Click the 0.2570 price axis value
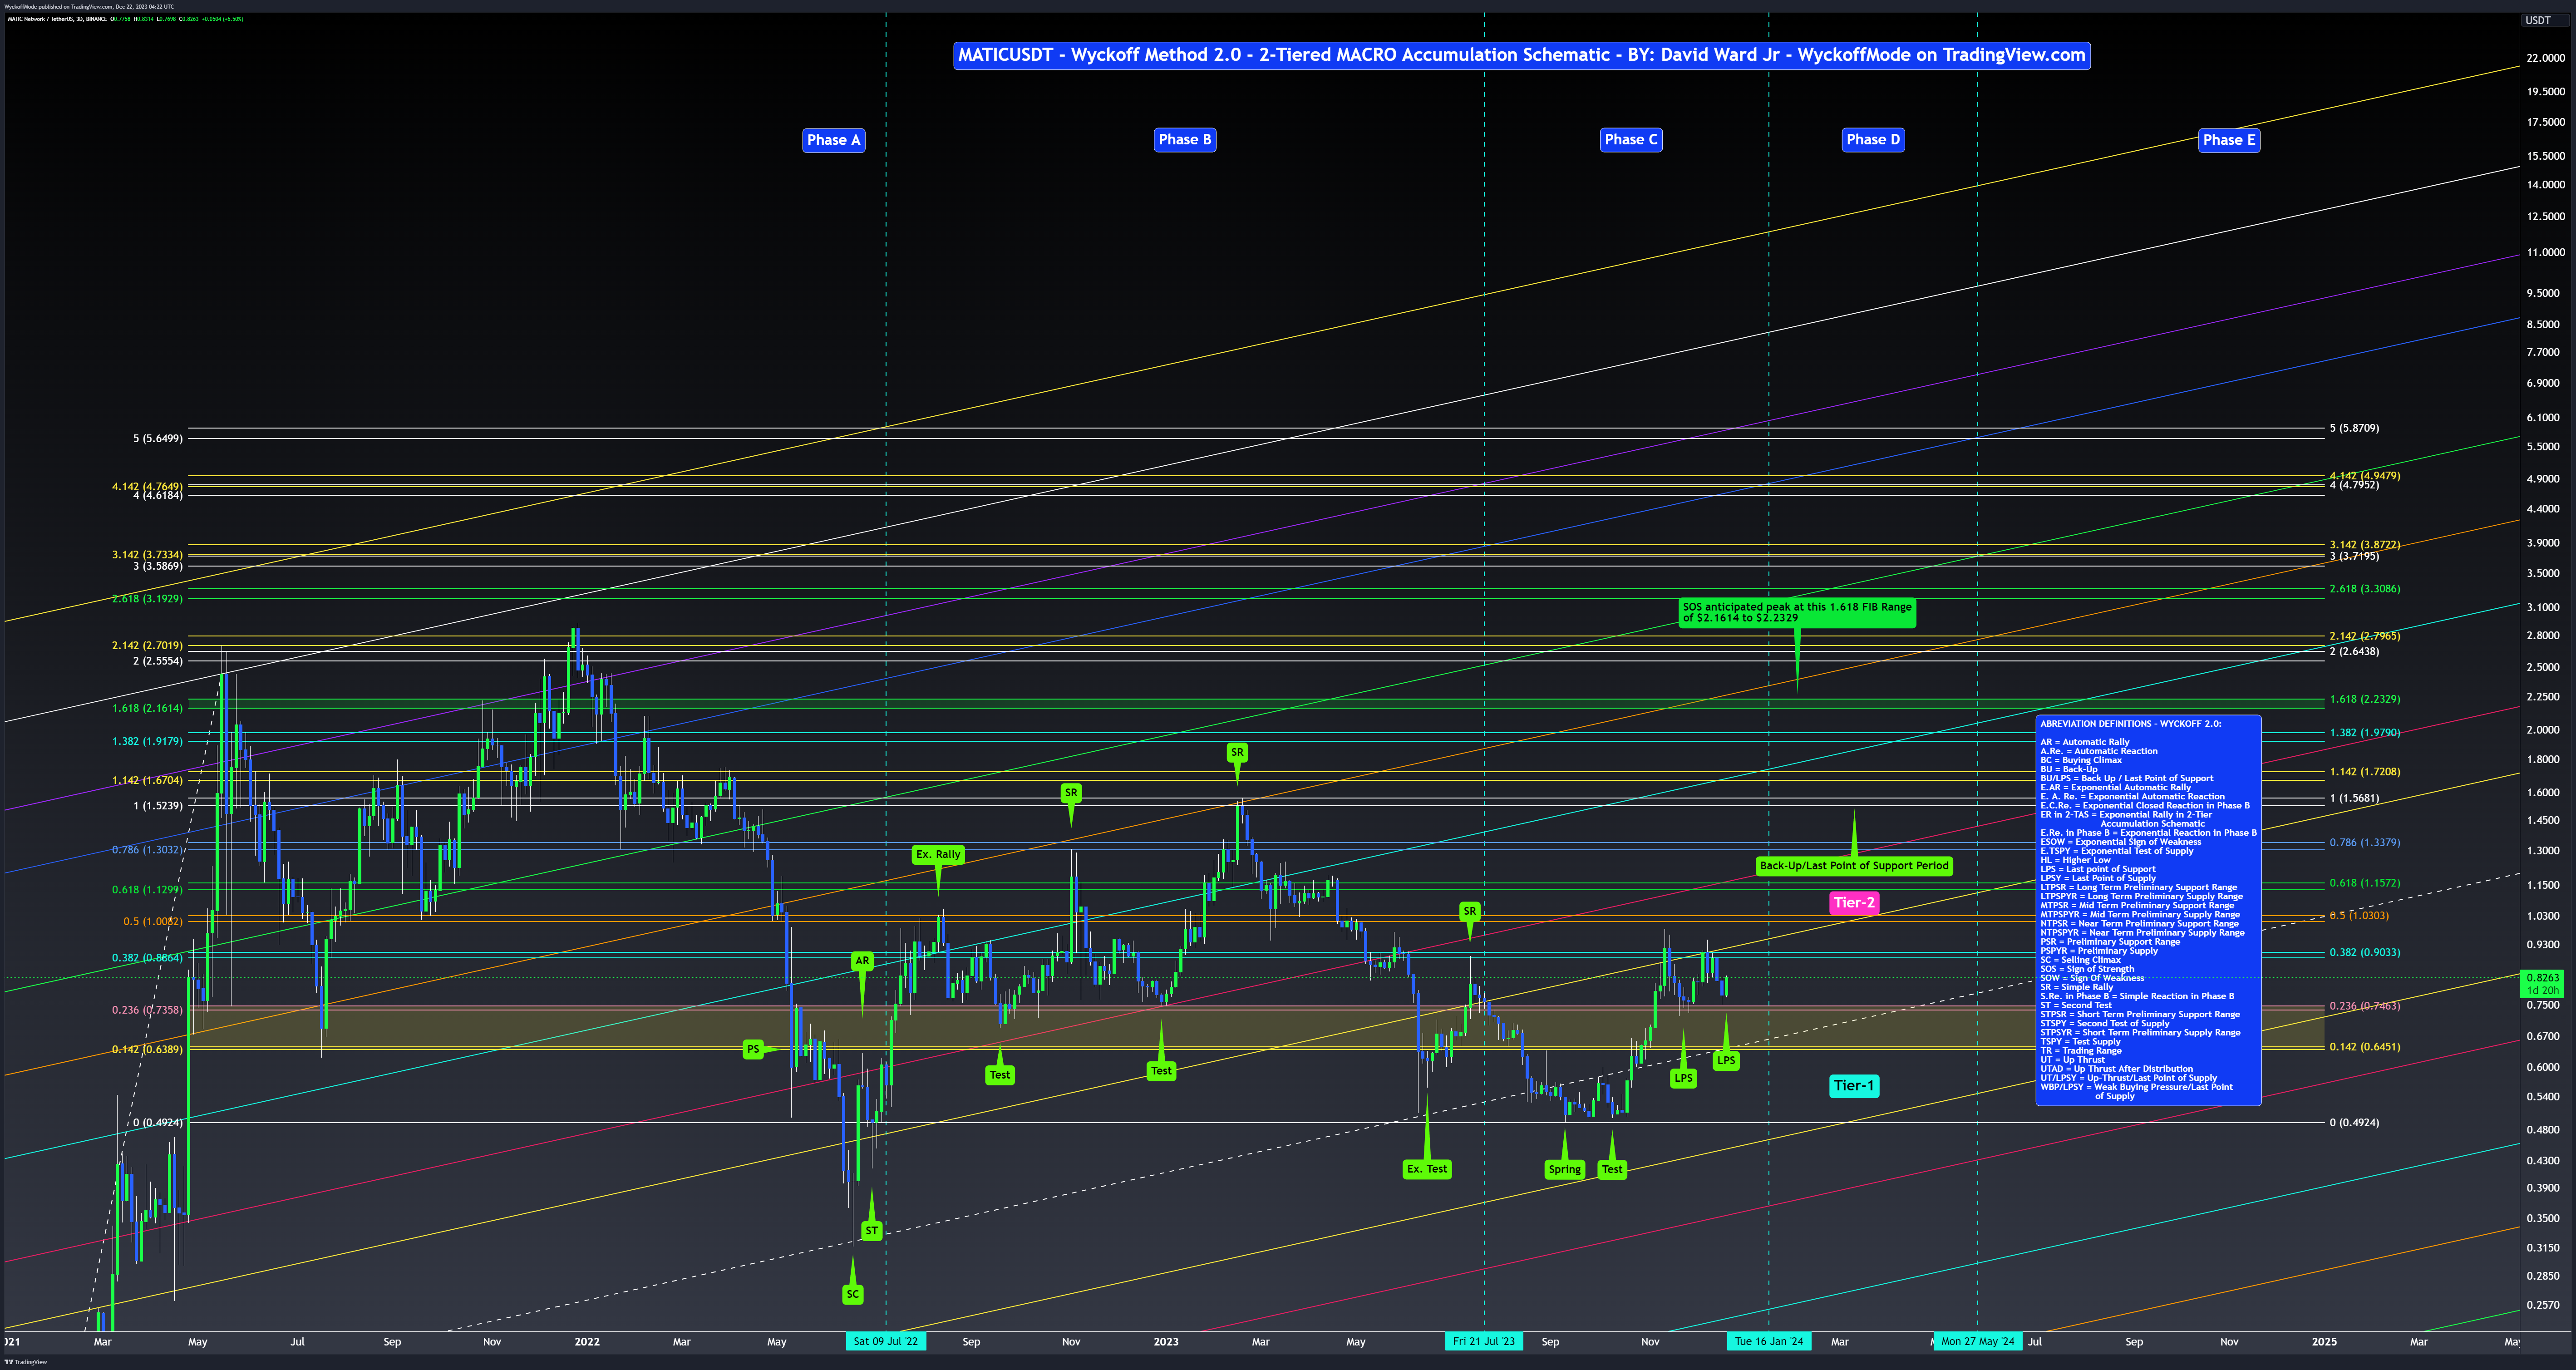Viewport: 2576px width, 1370px height. click(x=2543, y=1305)
